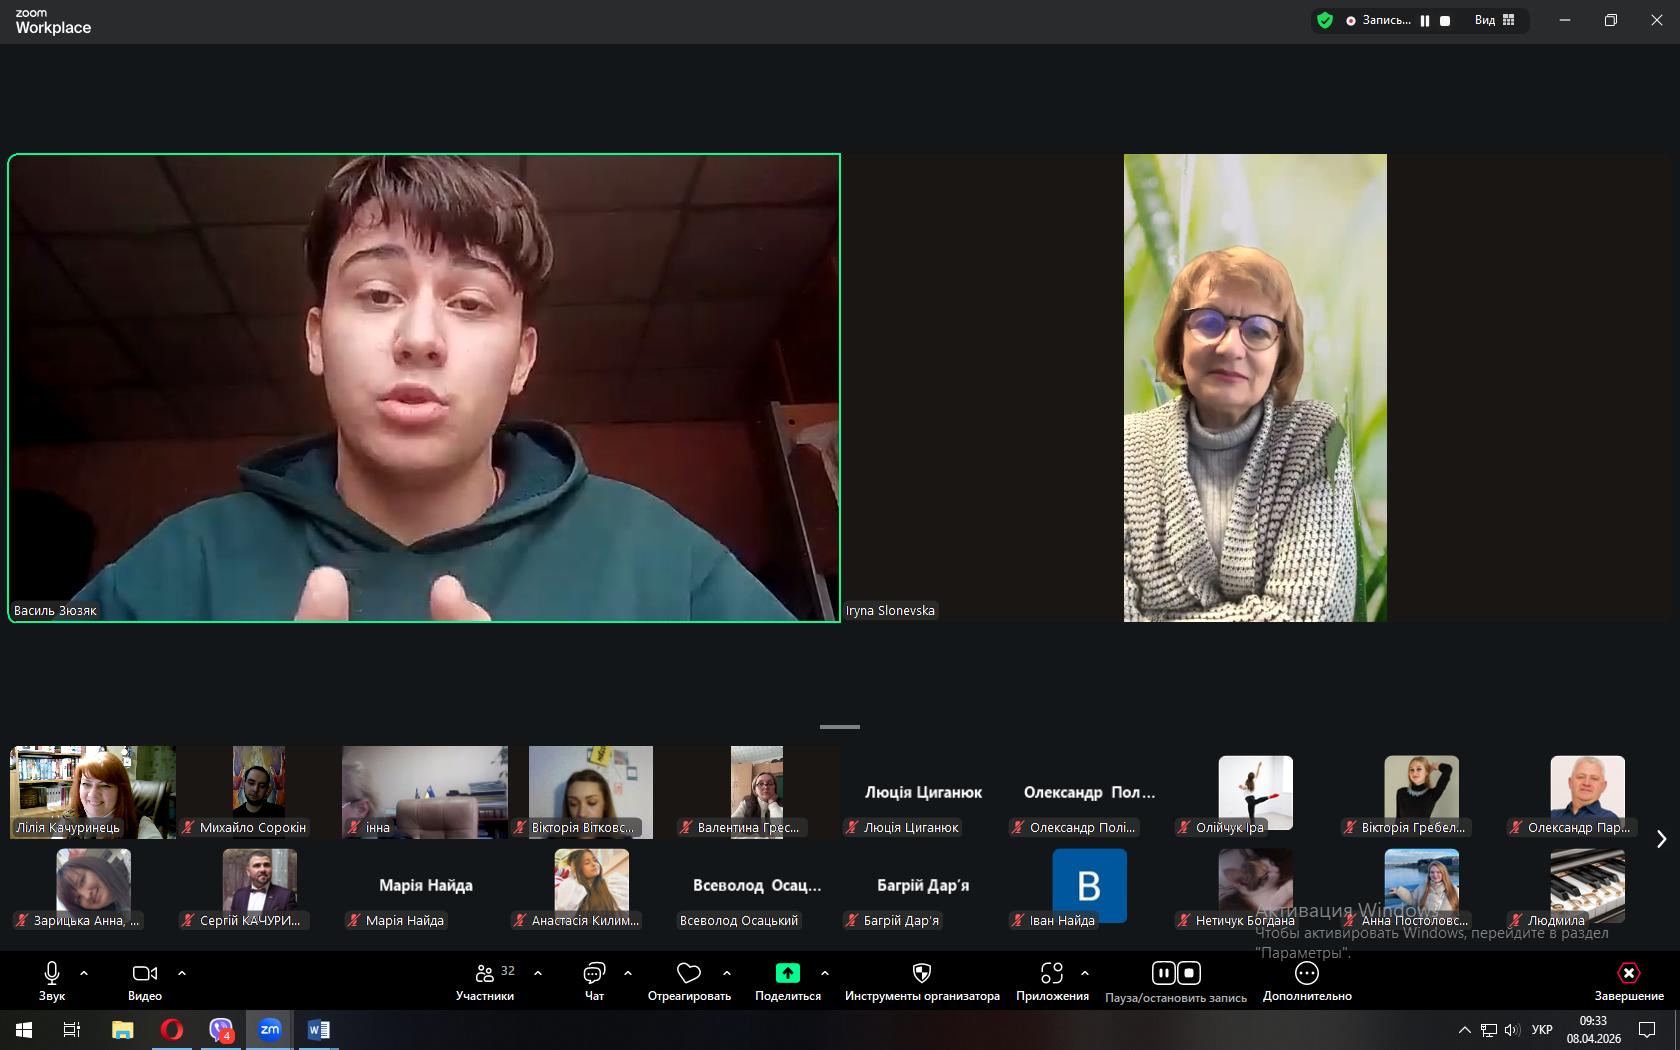Click the green Share screen icon
The image size is (1680, 1050).
coord(787,974)
